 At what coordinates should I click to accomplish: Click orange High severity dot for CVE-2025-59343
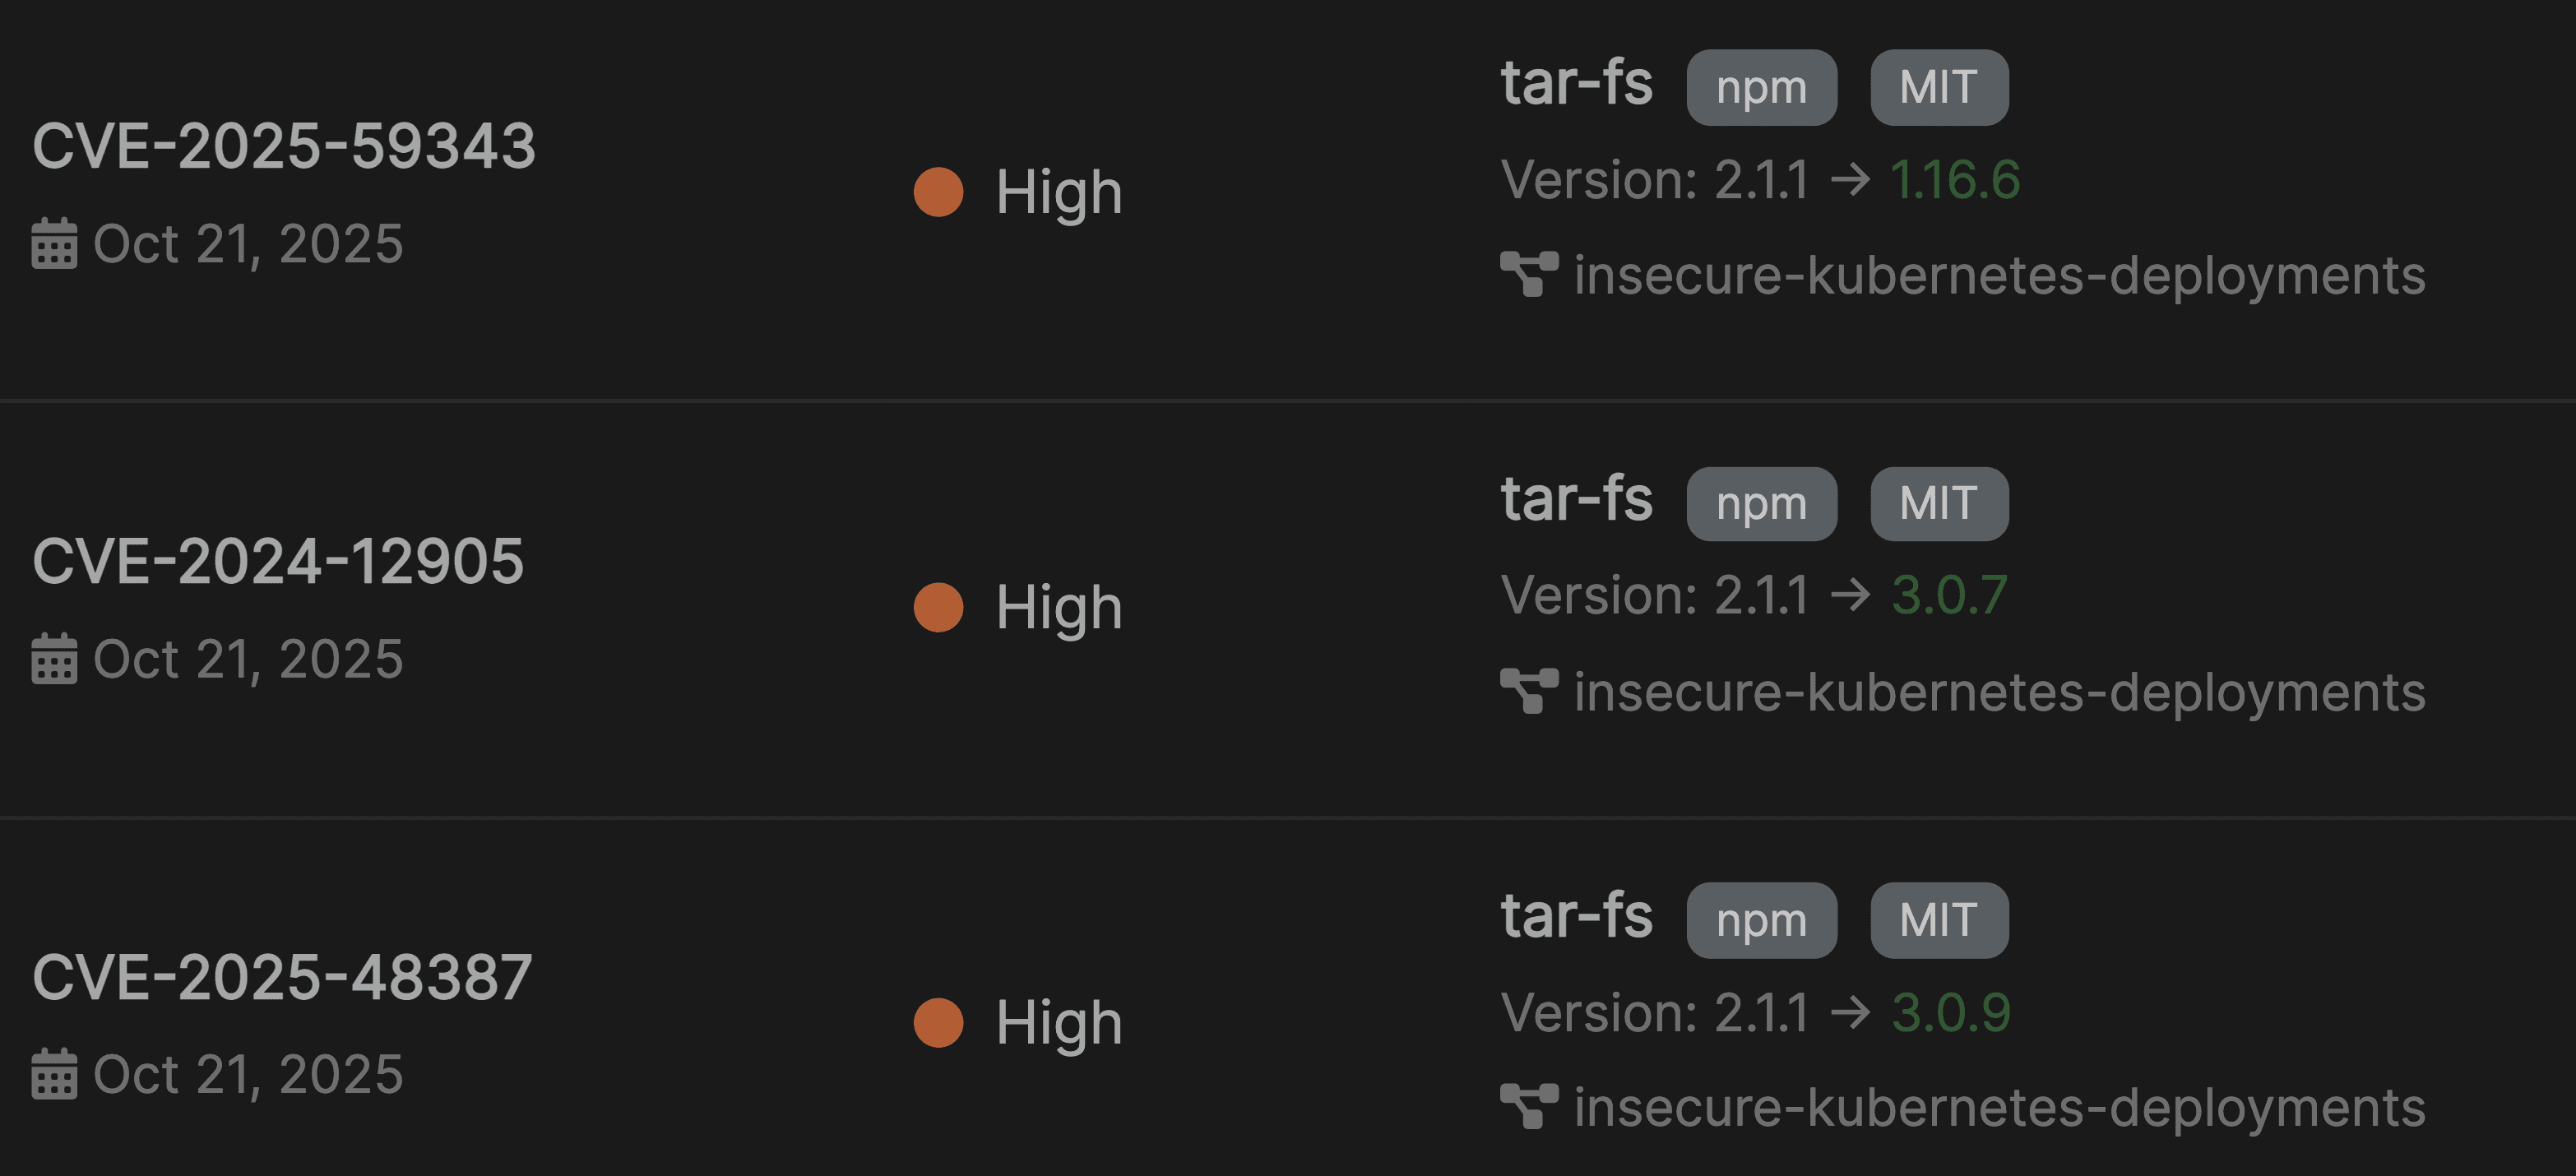click(x=938, y=192)
